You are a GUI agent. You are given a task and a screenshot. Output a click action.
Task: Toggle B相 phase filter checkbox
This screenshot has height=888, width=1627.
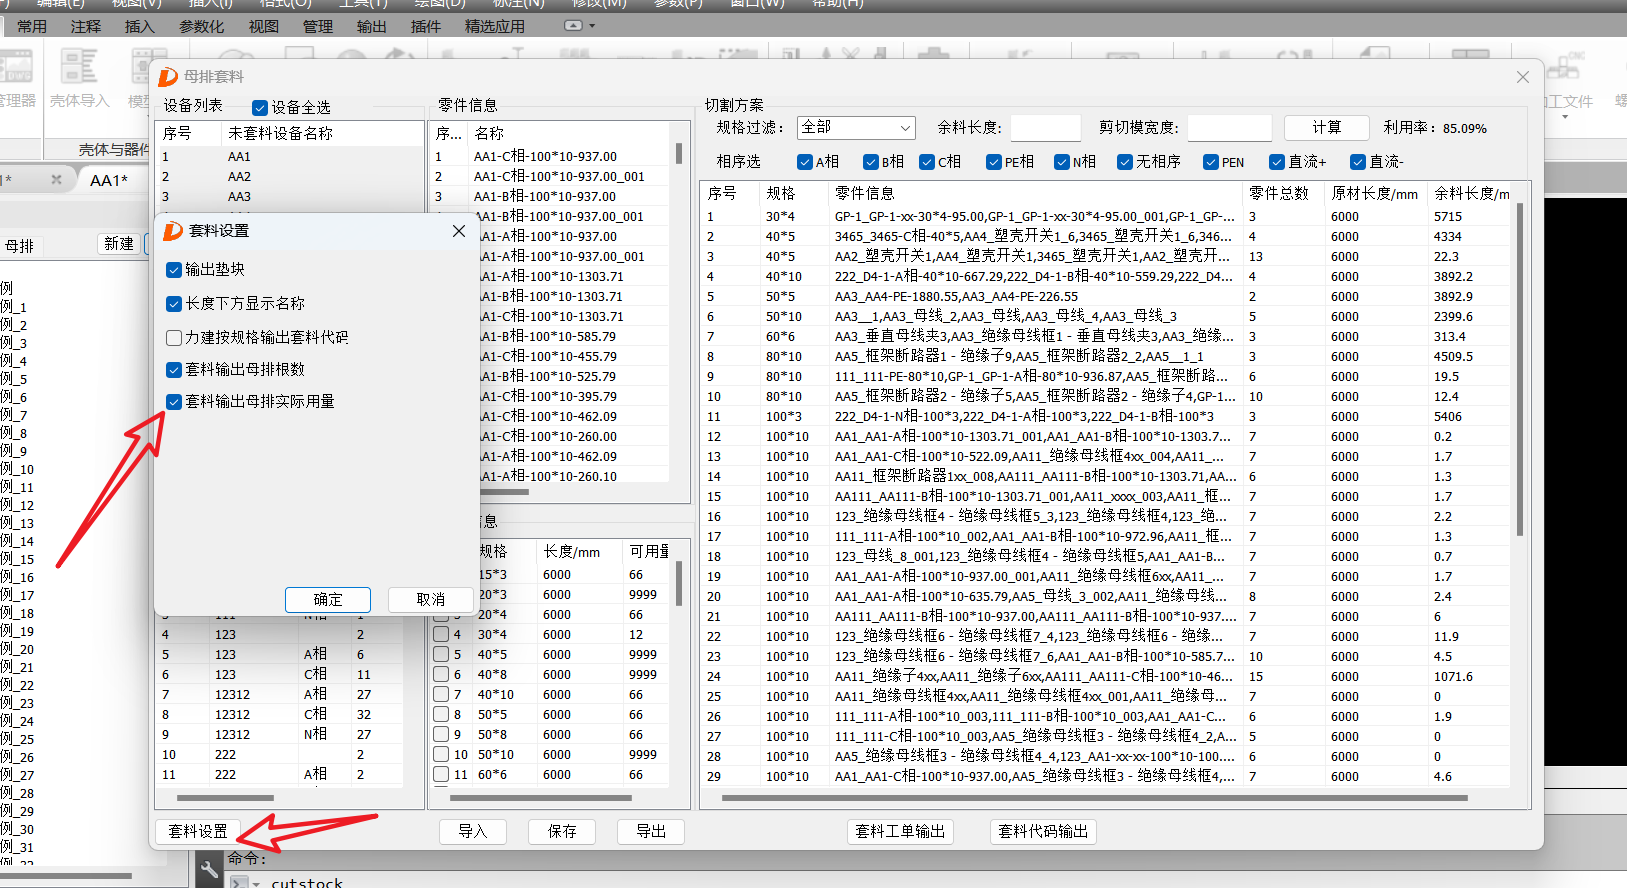coord(871,162)
